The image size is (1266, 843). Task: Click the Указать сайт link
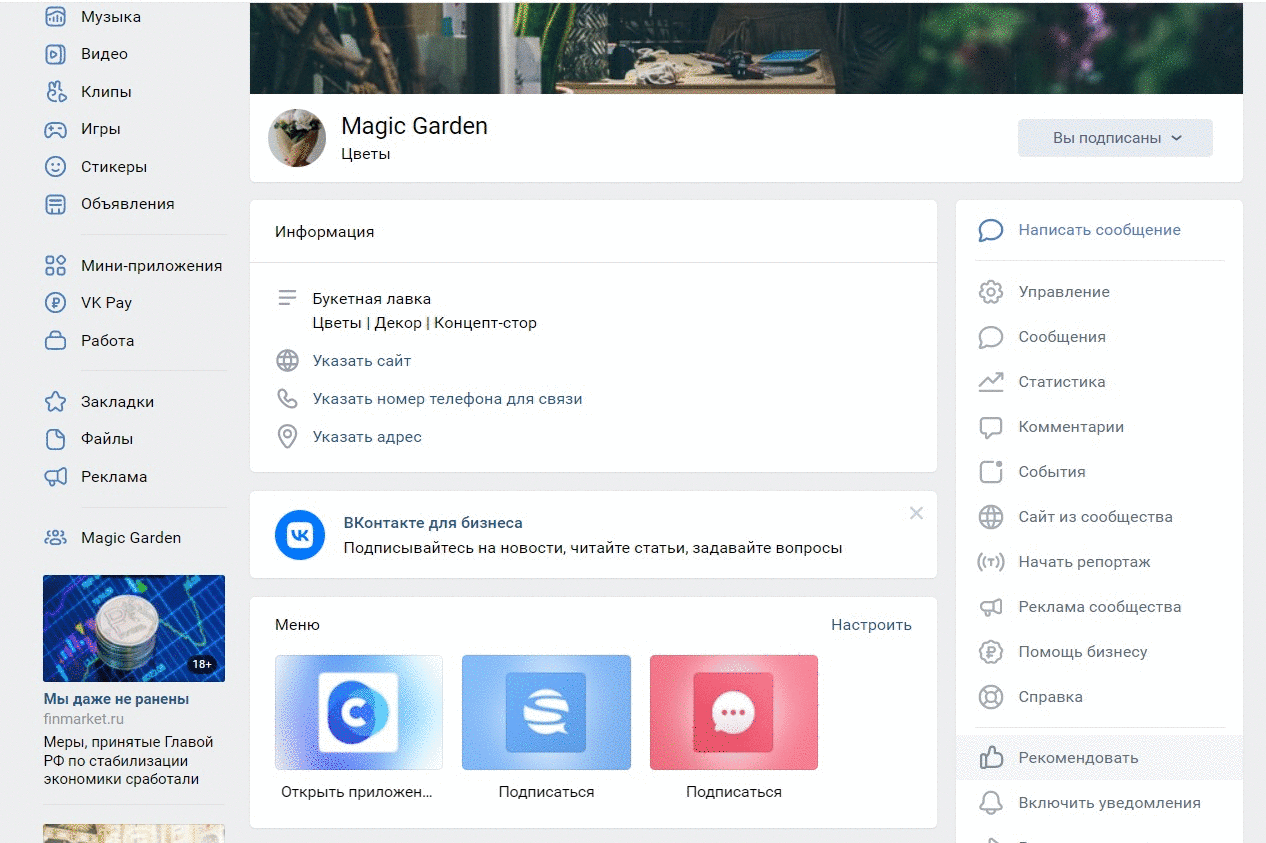[361, 361]
